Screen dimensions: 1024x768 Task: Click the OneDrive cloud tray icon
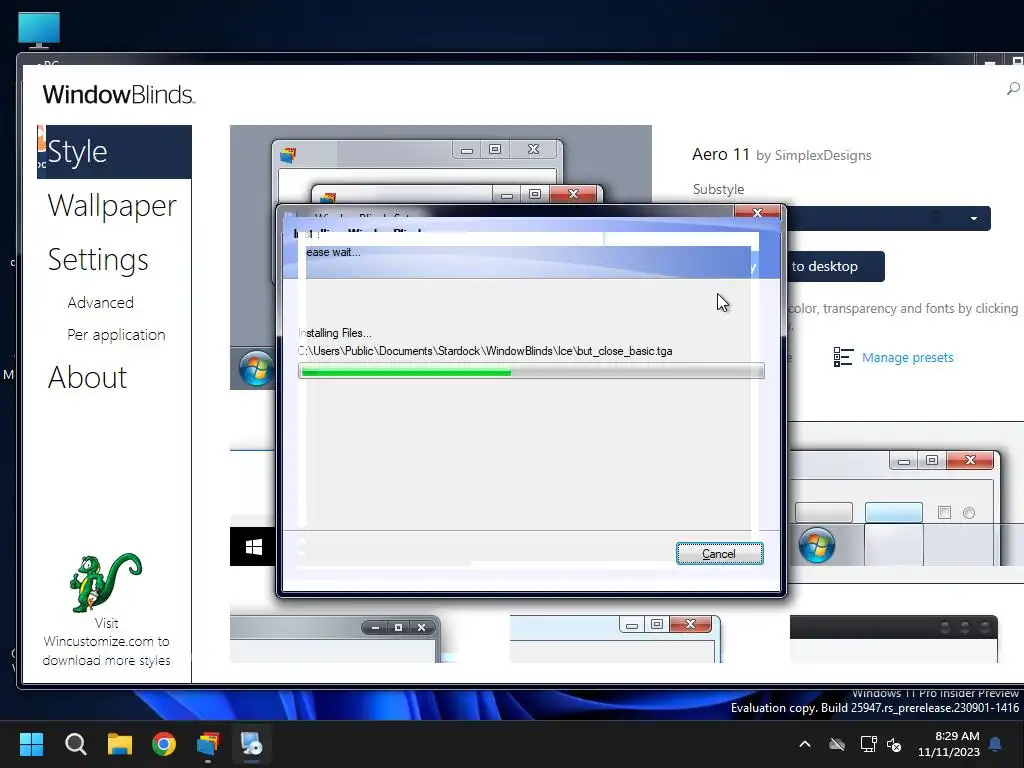click(837, 744)
